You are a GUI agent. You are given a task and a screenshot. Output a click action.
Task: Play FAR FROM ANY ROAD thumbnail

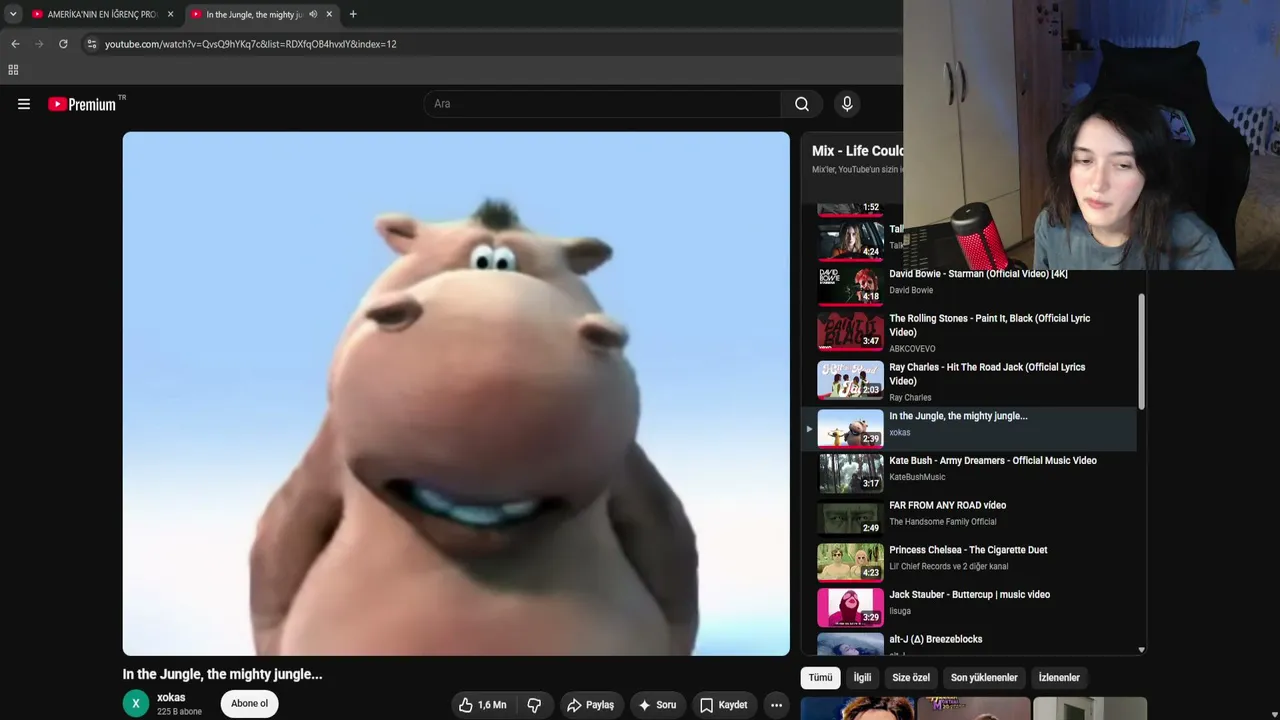tap(851, 518)
